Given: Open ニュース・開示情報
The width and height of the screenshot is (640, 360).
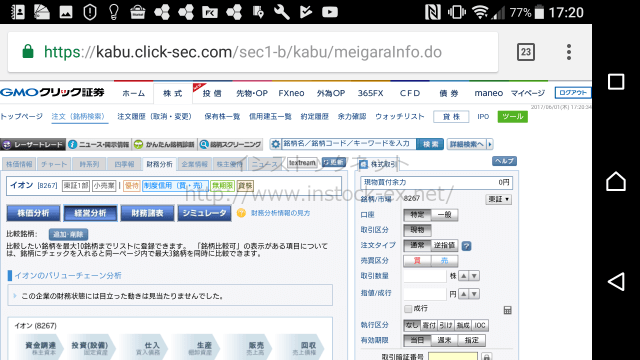Looking at the screenshot, I should (x=99, y=144).
